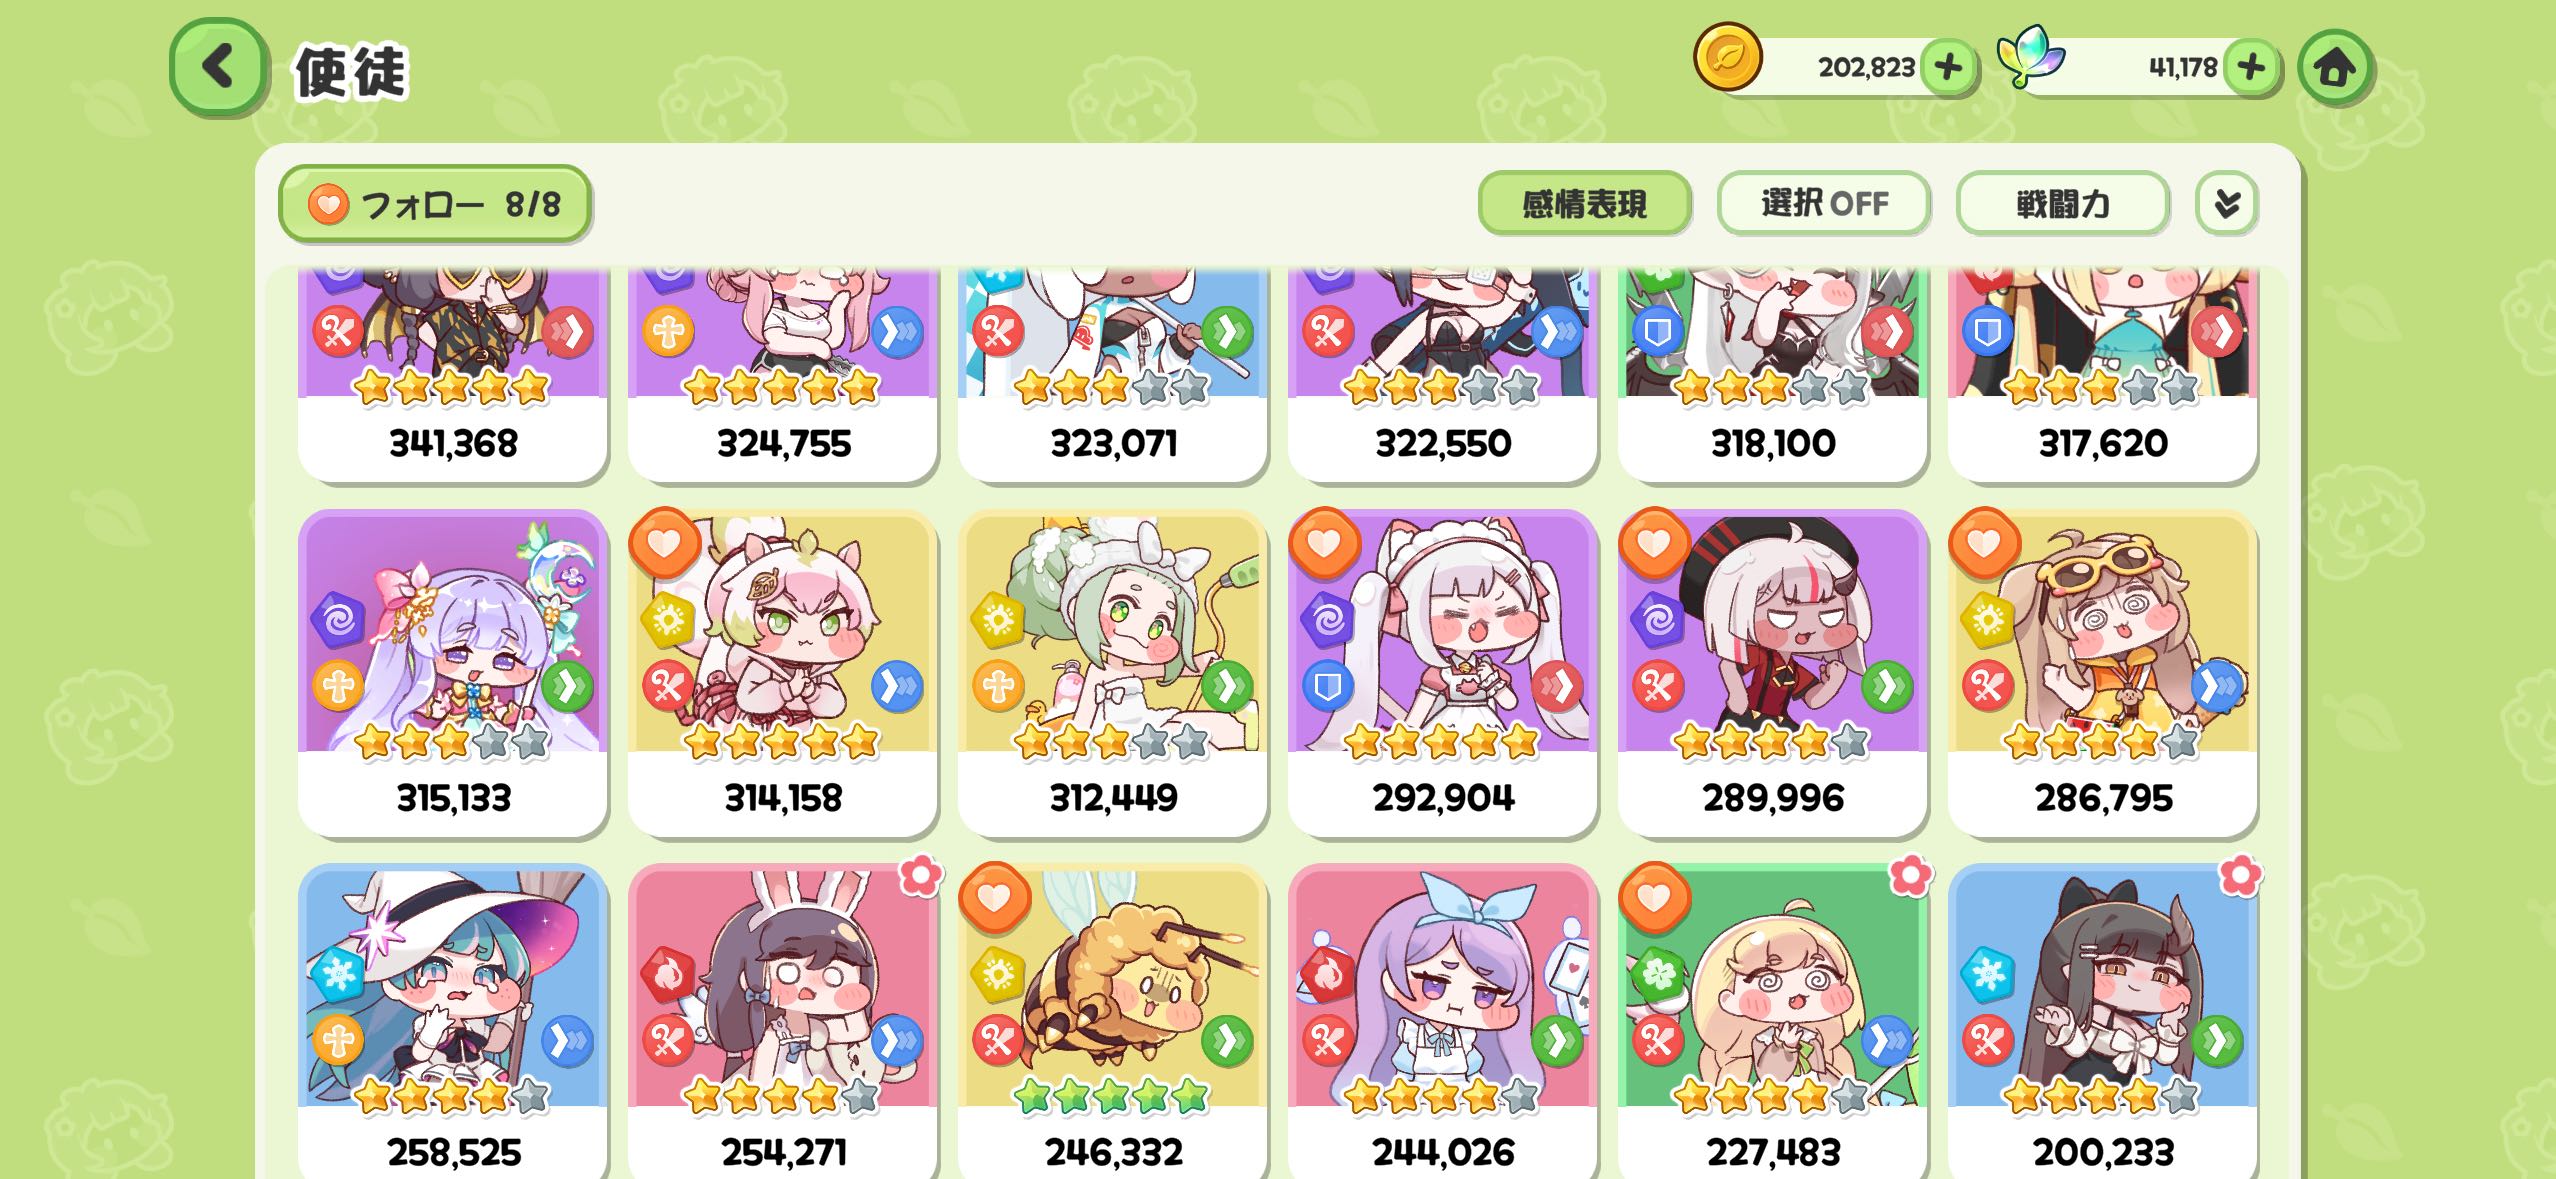Screen dimensions: 2556x1179
Task: Open the 戦闘力 sort dropdown
Action: 2062,204
